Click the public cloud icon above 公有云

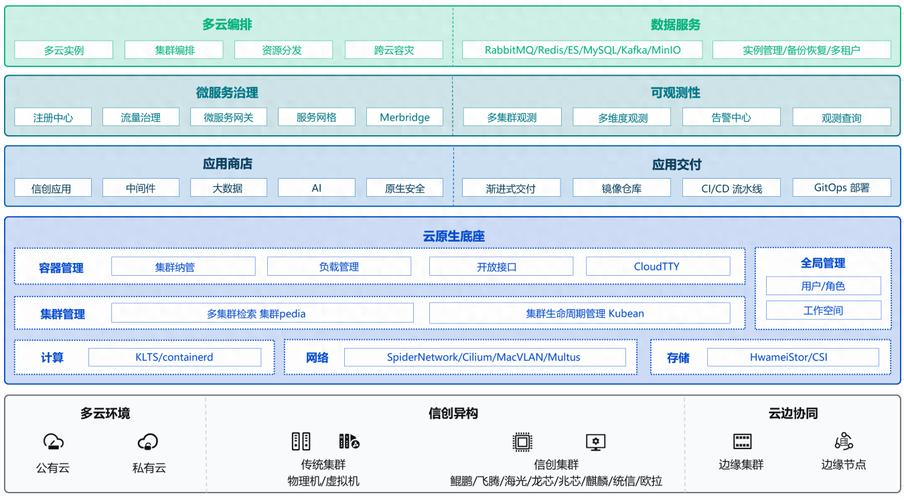pyautogui.click(x=54, y=441)
